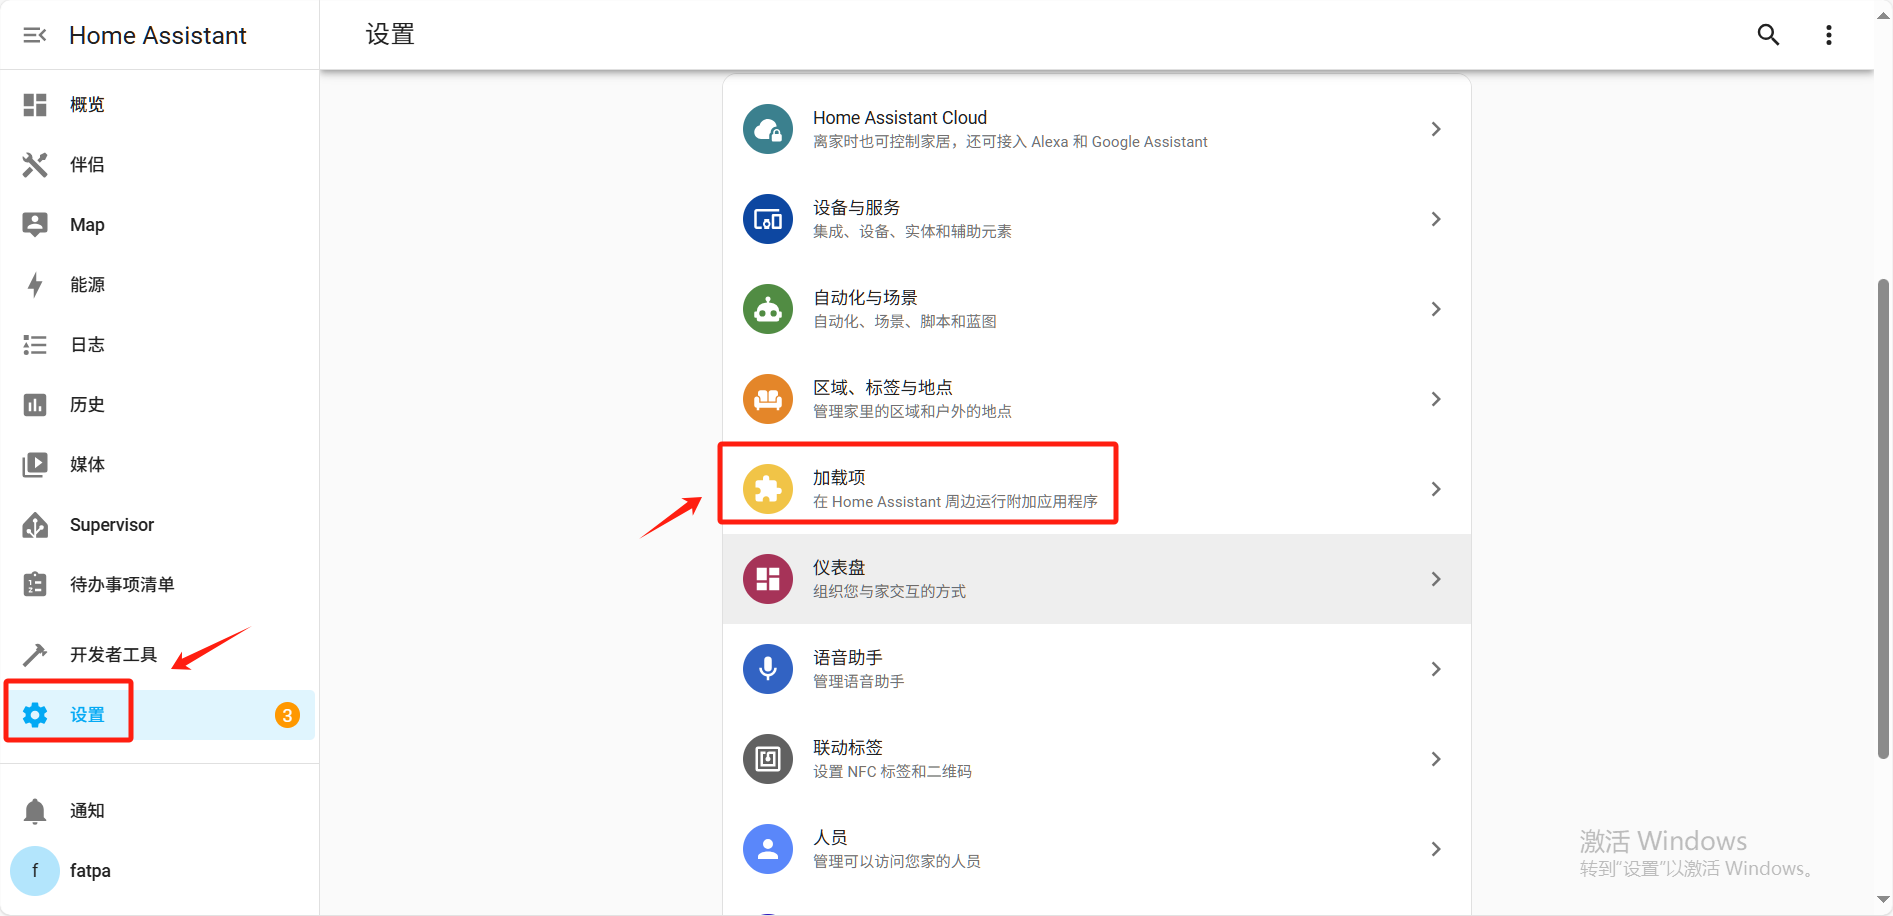The height and width of the screenshot is (916, 1893).
Task: Click the 管理家里的区域和户外的地点 description
Action: 912,412
